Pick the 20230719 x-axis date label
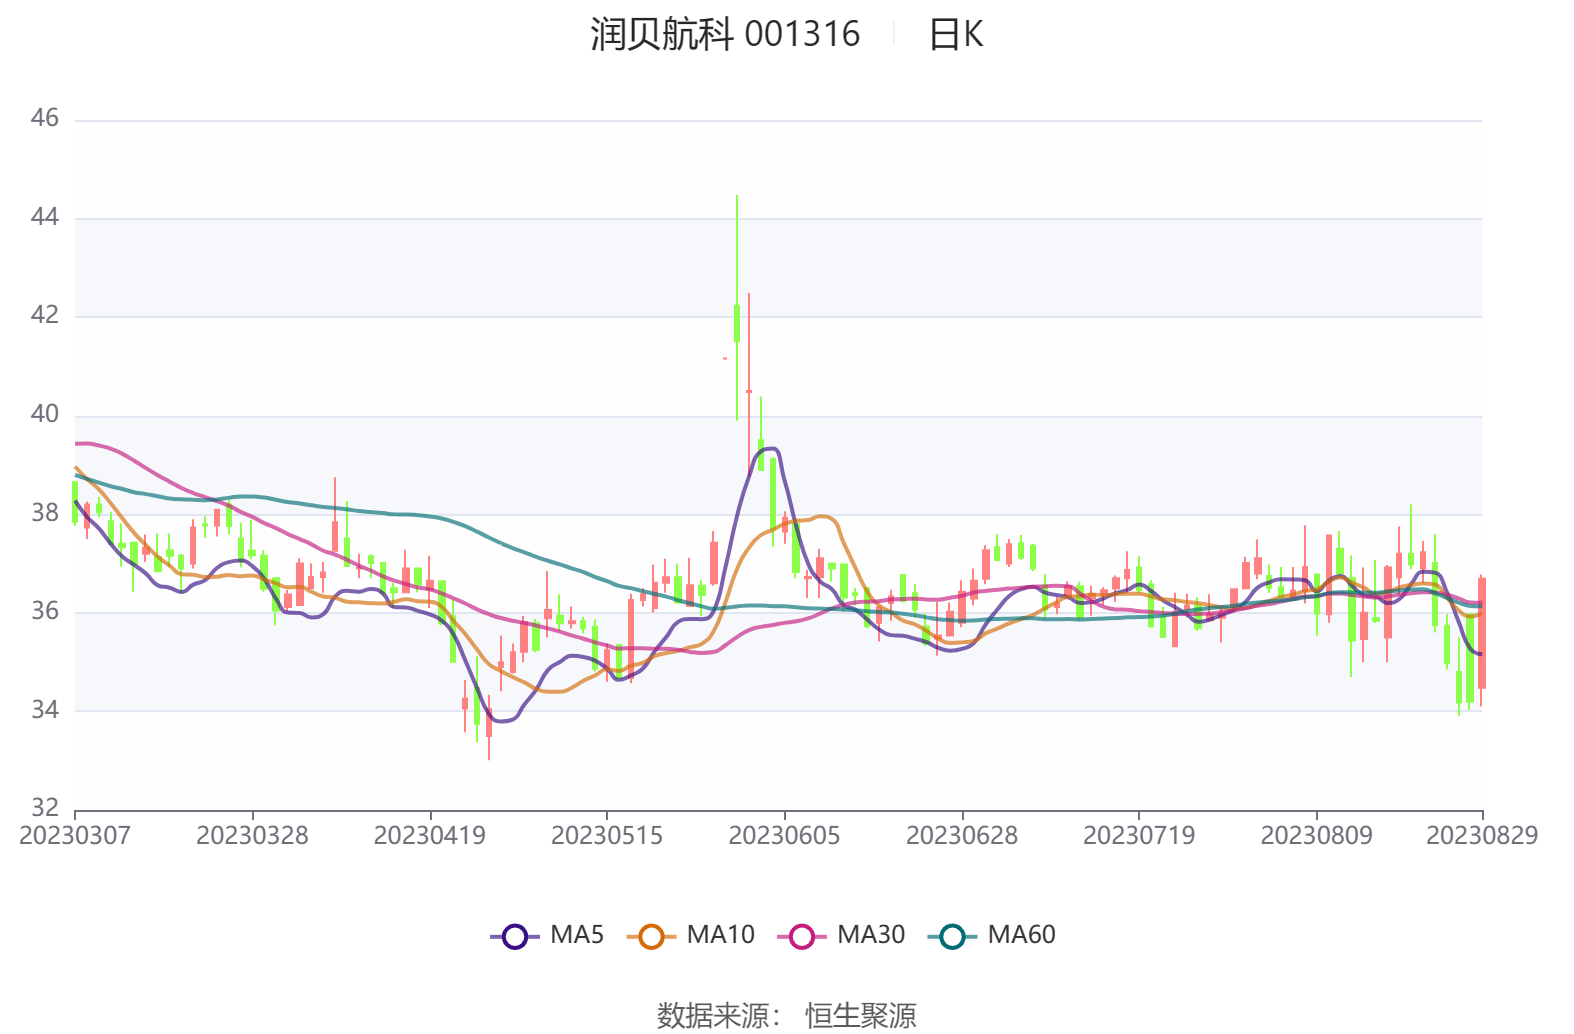This screenshot has height=1034, width=1574. (1138, 836)
